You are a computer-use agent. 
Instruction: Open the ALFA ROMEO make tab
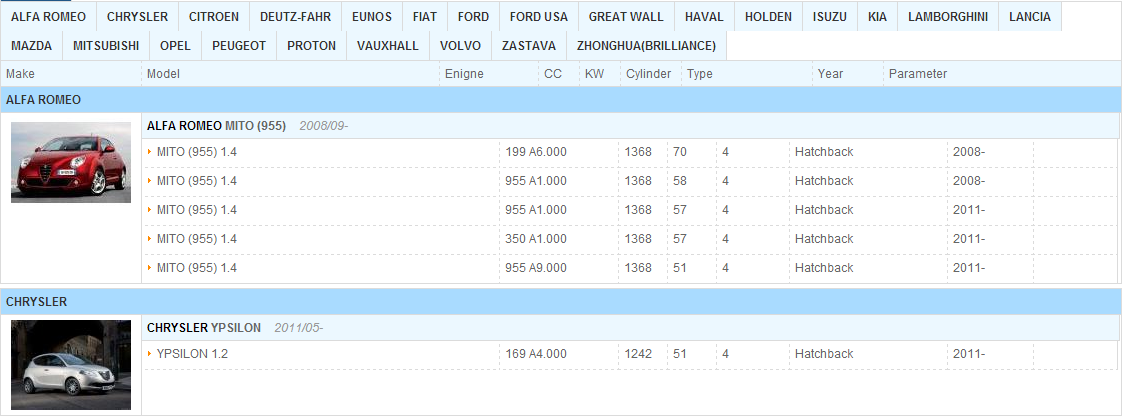click(x=48, y=16)
